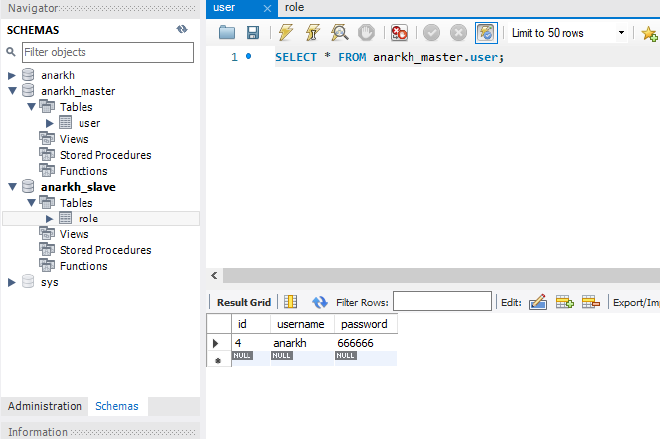Save the script with floppy disk icon
Viewport: 660px width, 439px height.
click(x=253, y=33)
